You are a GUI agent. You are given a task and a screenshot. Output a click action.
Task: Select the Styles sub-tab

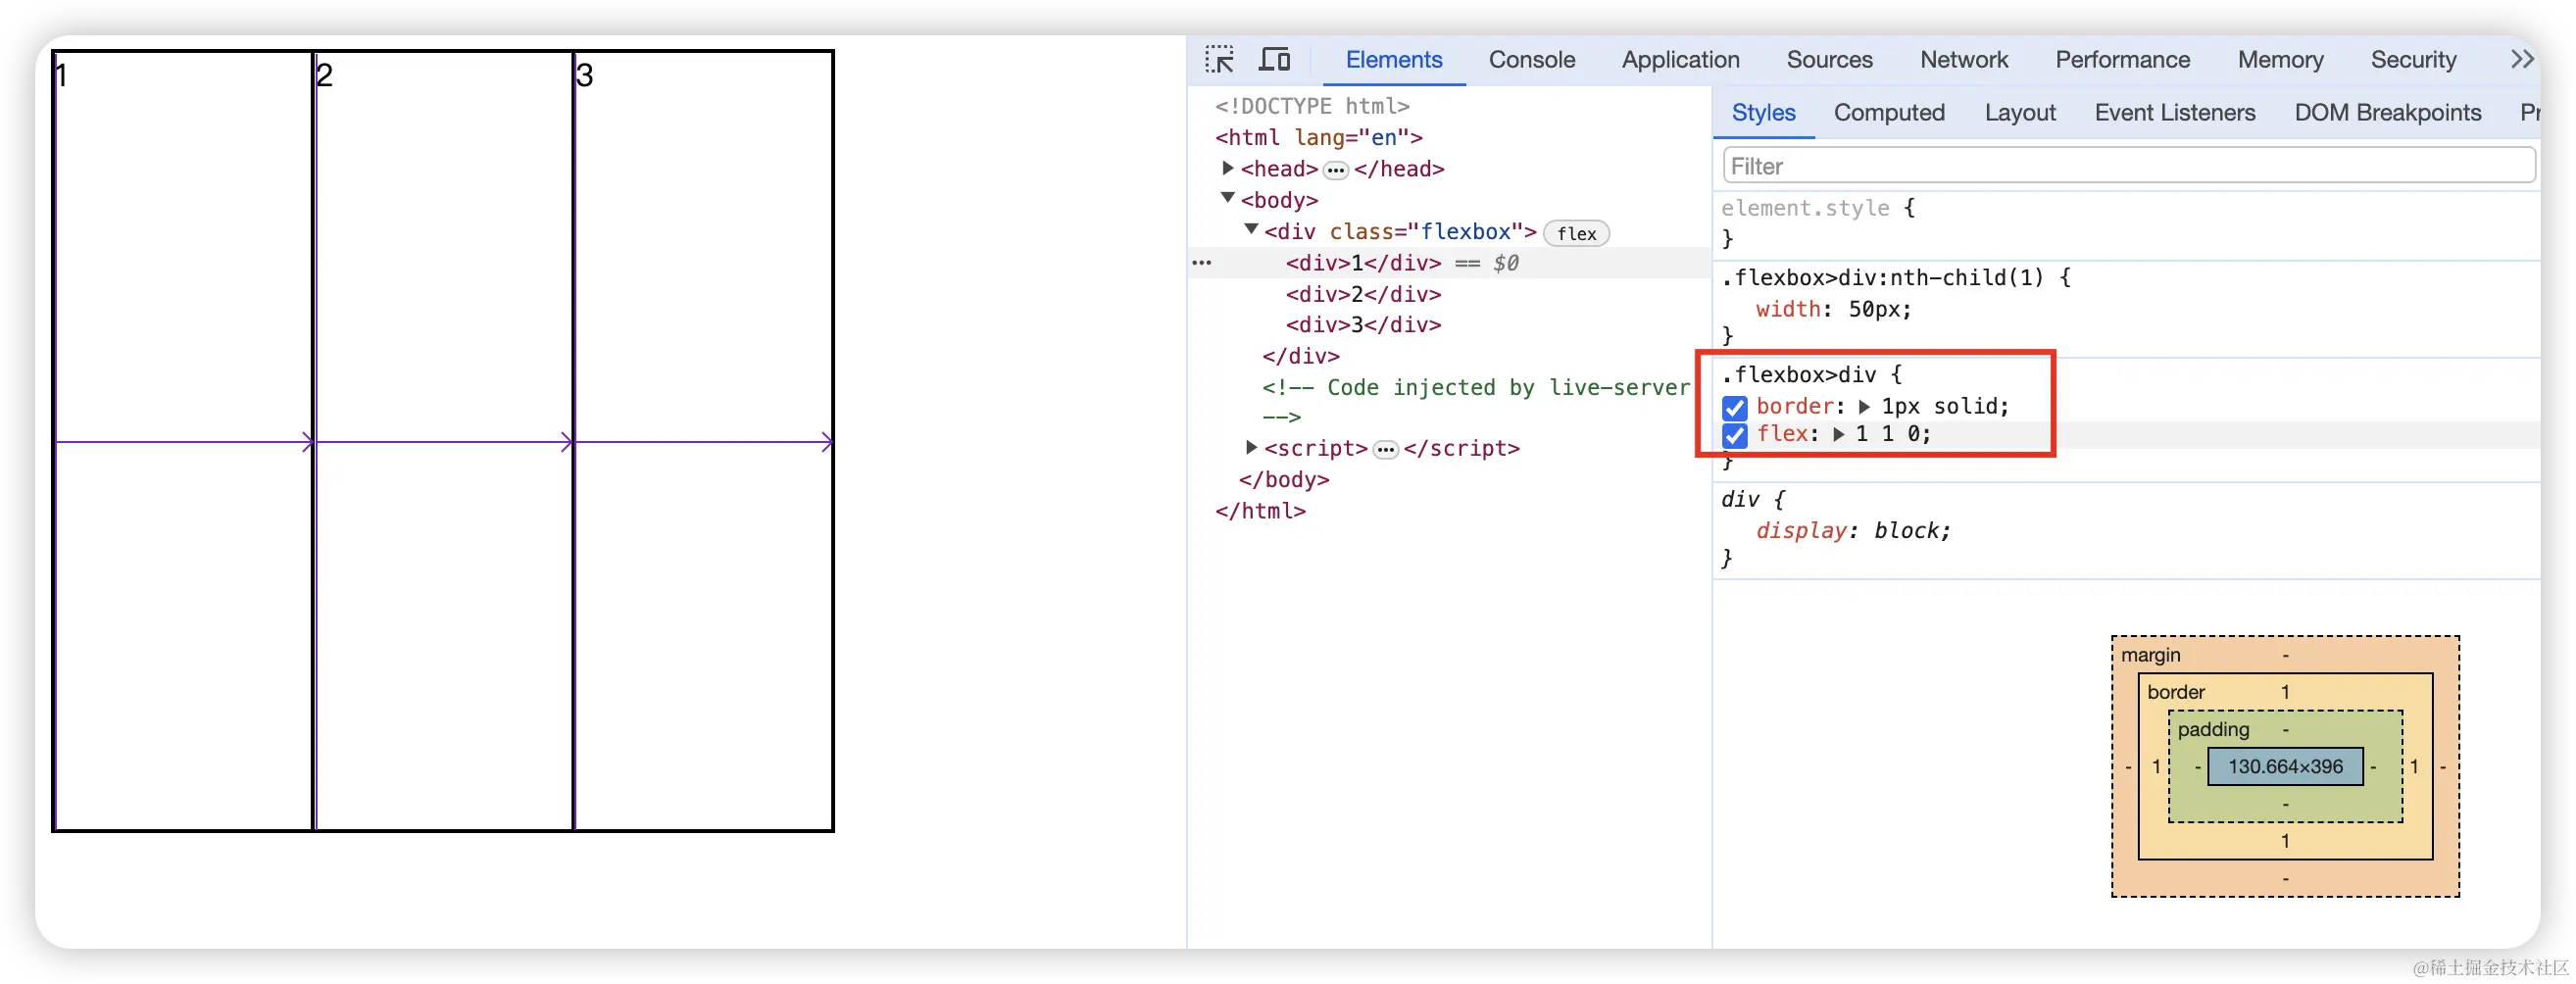tap(1763, 113)
